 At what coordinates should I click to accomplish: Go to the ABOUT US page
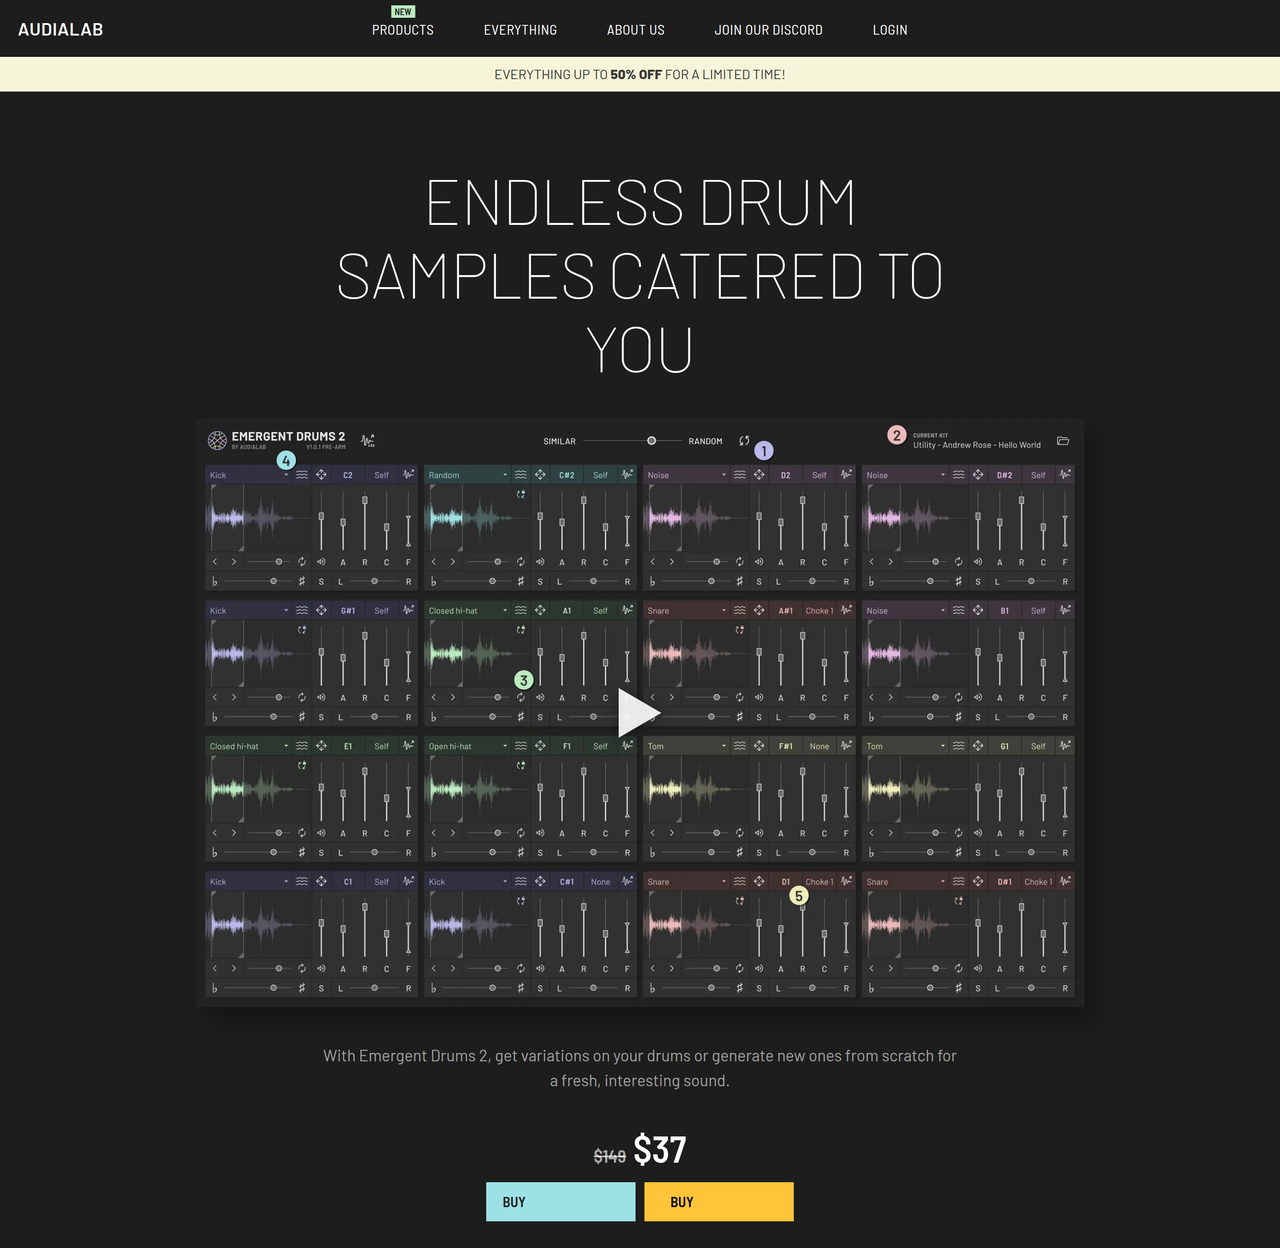[636, 30]
